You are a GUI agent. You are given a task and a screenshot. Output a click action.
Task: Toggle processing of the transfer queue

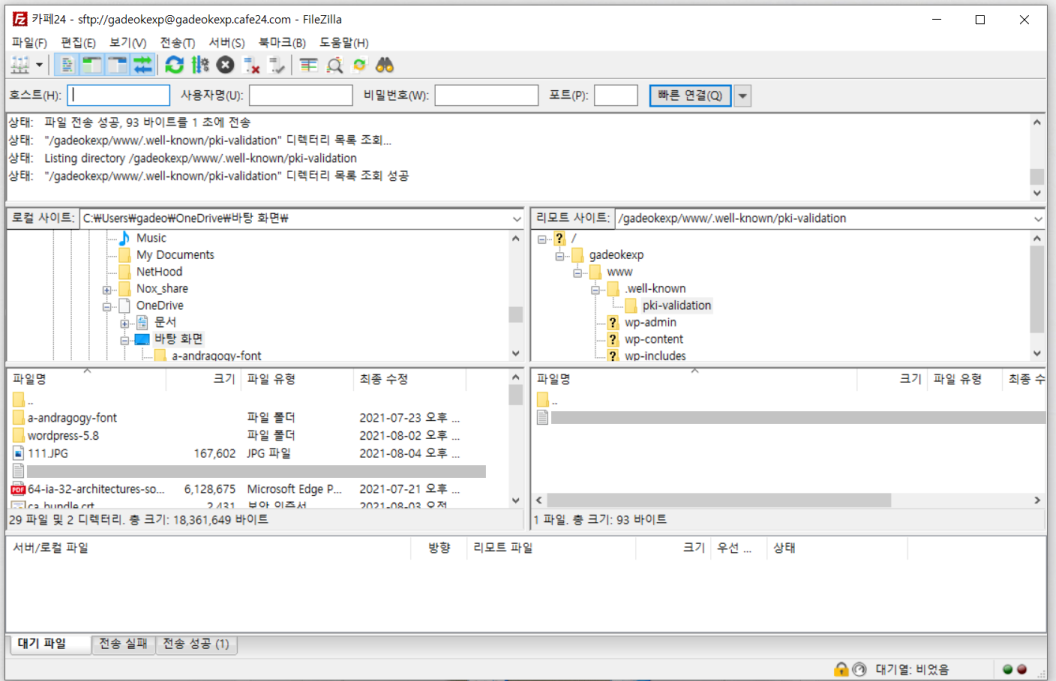200,65
